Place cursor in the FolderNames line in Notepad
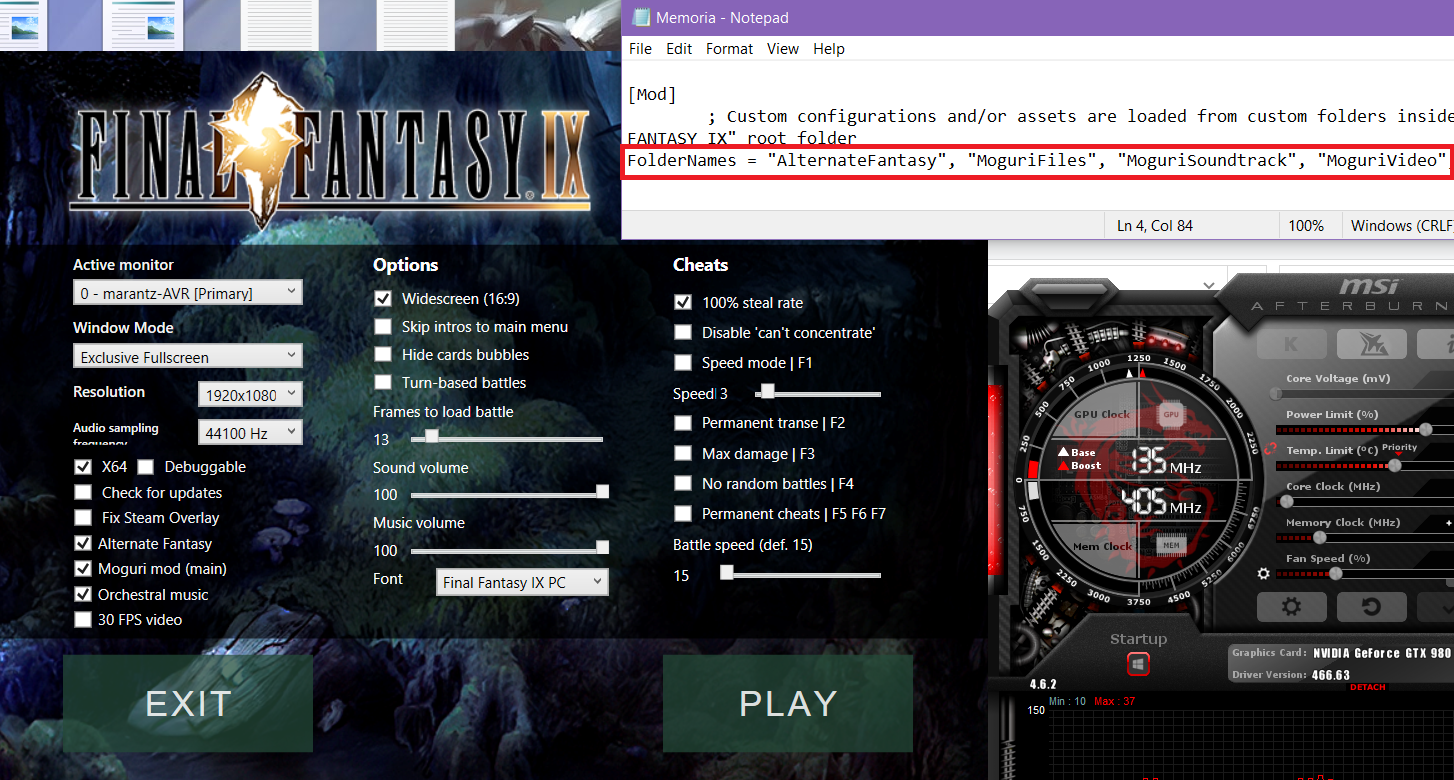 [x=1037, y=160]
